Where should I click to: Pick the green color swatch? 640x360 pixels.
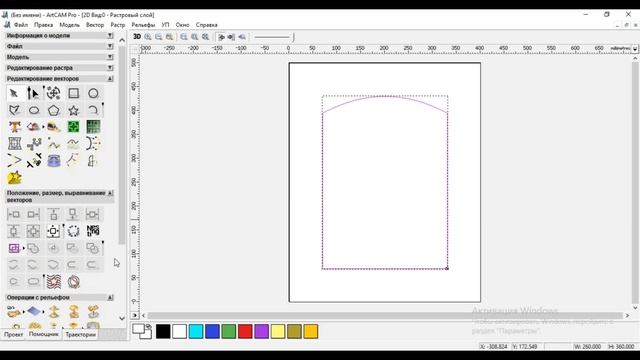pos(229,331)
